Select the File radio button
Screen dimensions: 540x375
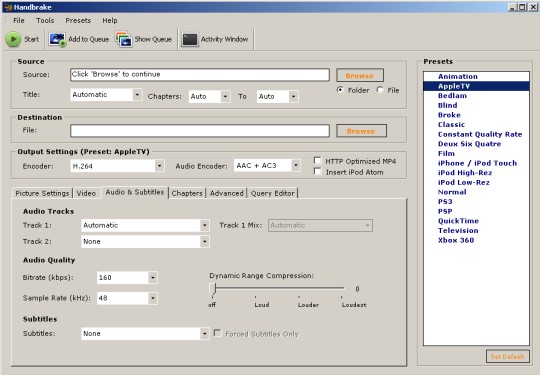pyautogui.click(x=380, y=90)
